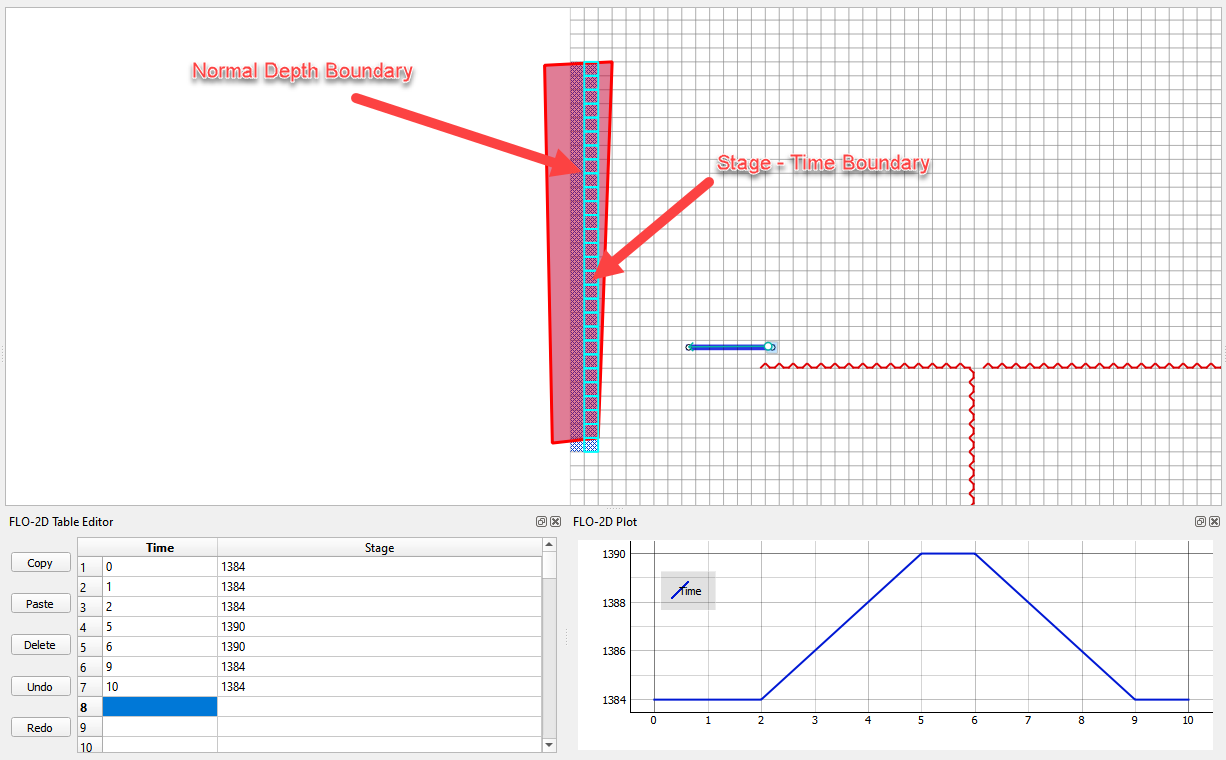The image size is (1226, 760).
Task: Click the Time cell in row 4
Action: pos(159,627)
